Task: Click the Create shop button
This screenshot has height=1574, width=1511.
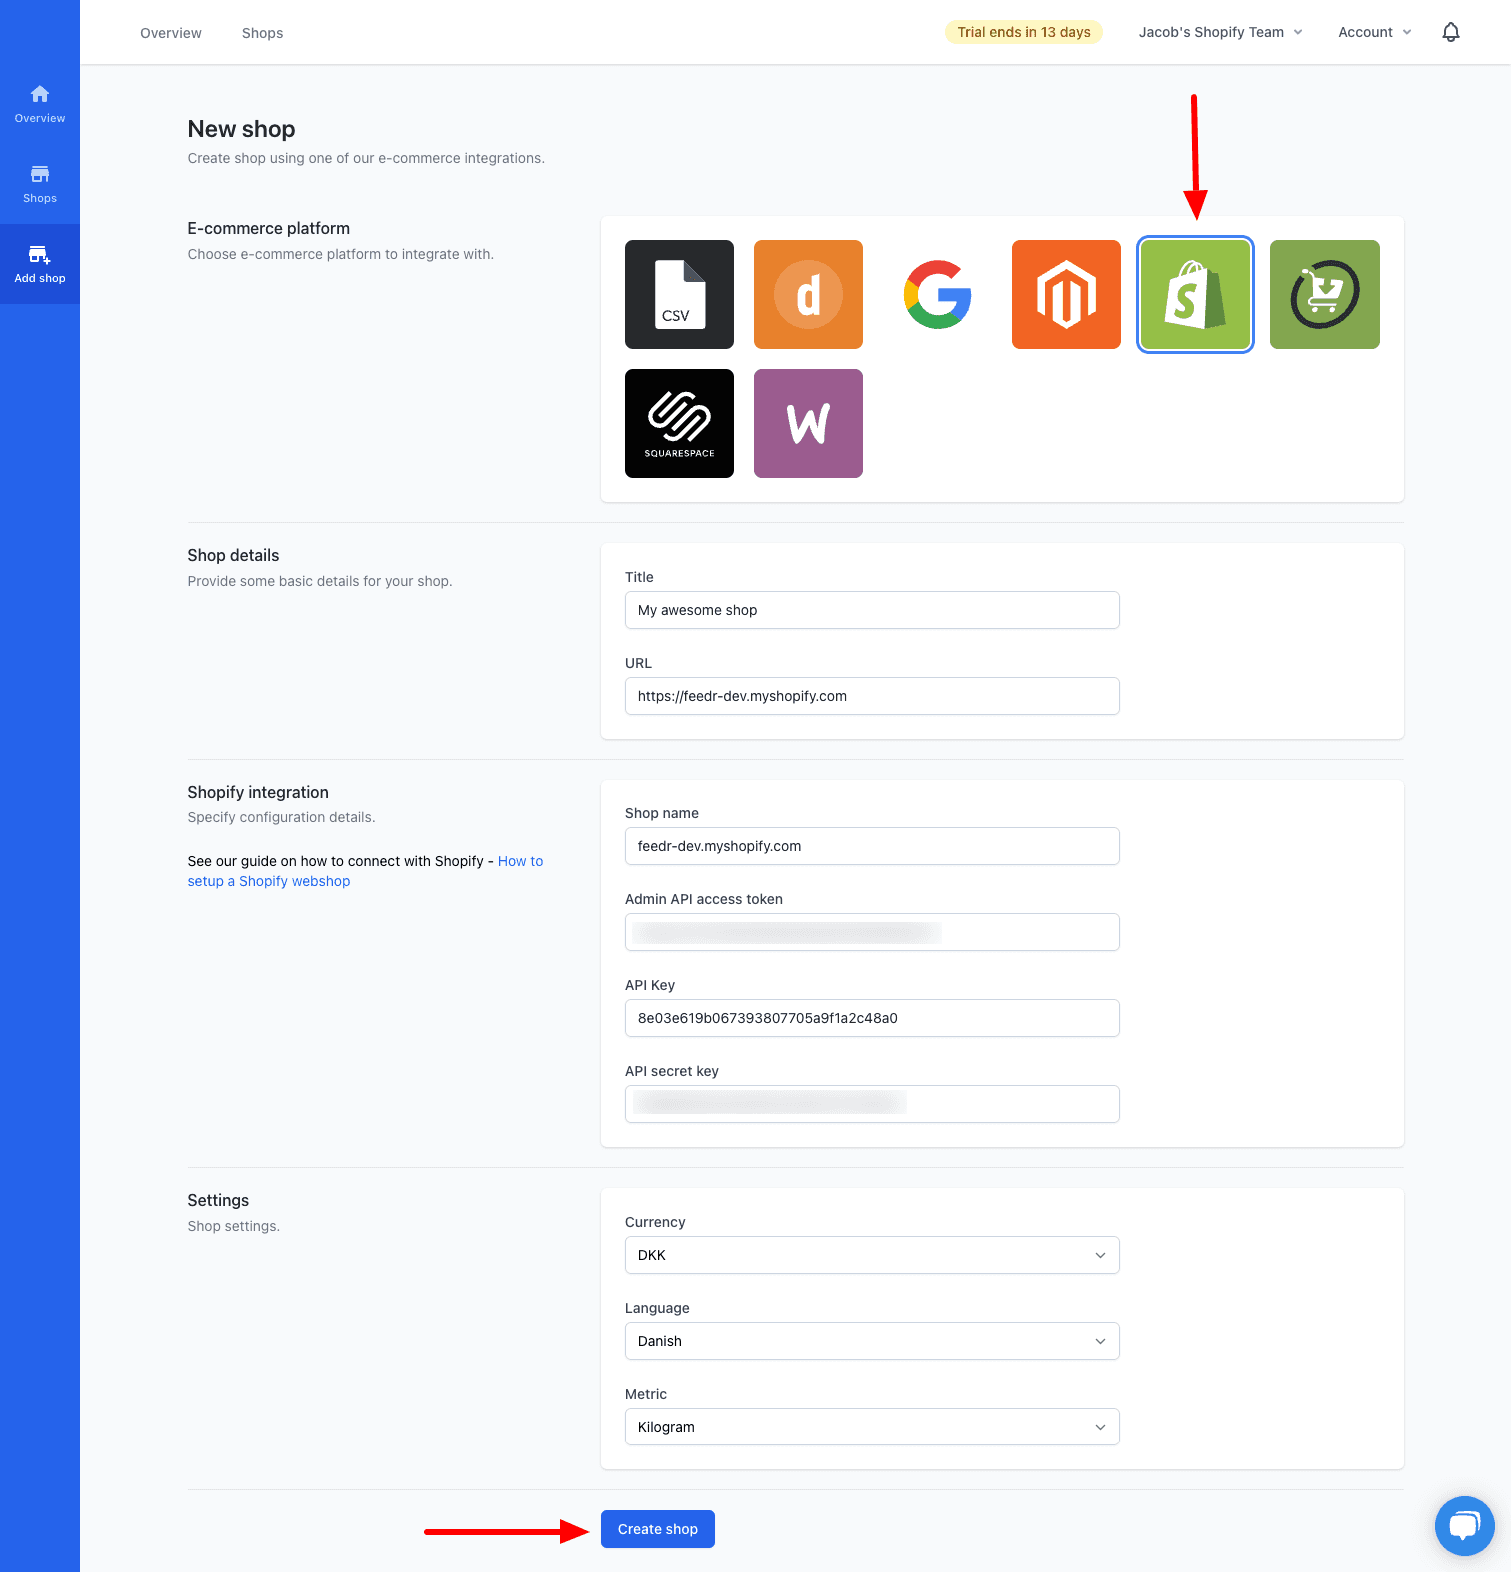Action: pyautogui.click(x=657, y=1529)
